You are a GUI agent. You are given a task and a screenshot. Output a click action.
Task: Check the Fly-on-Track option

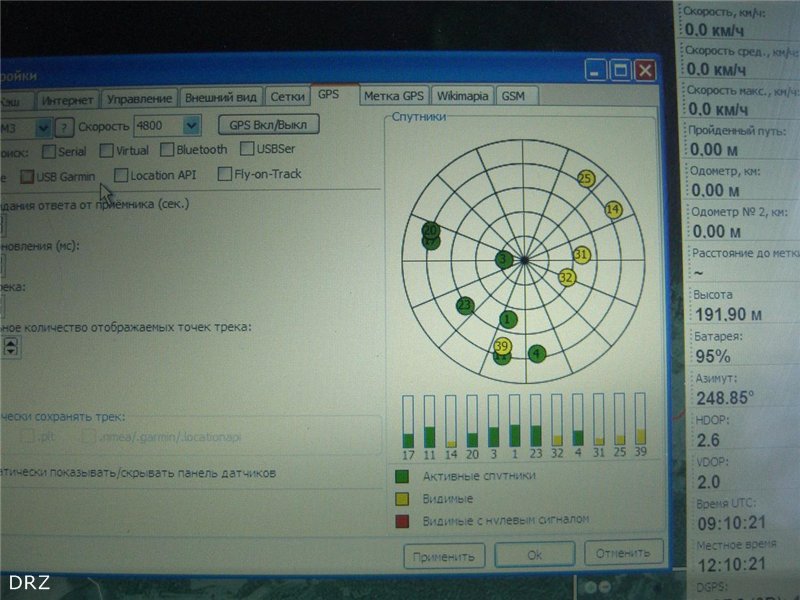pos(224,174)
